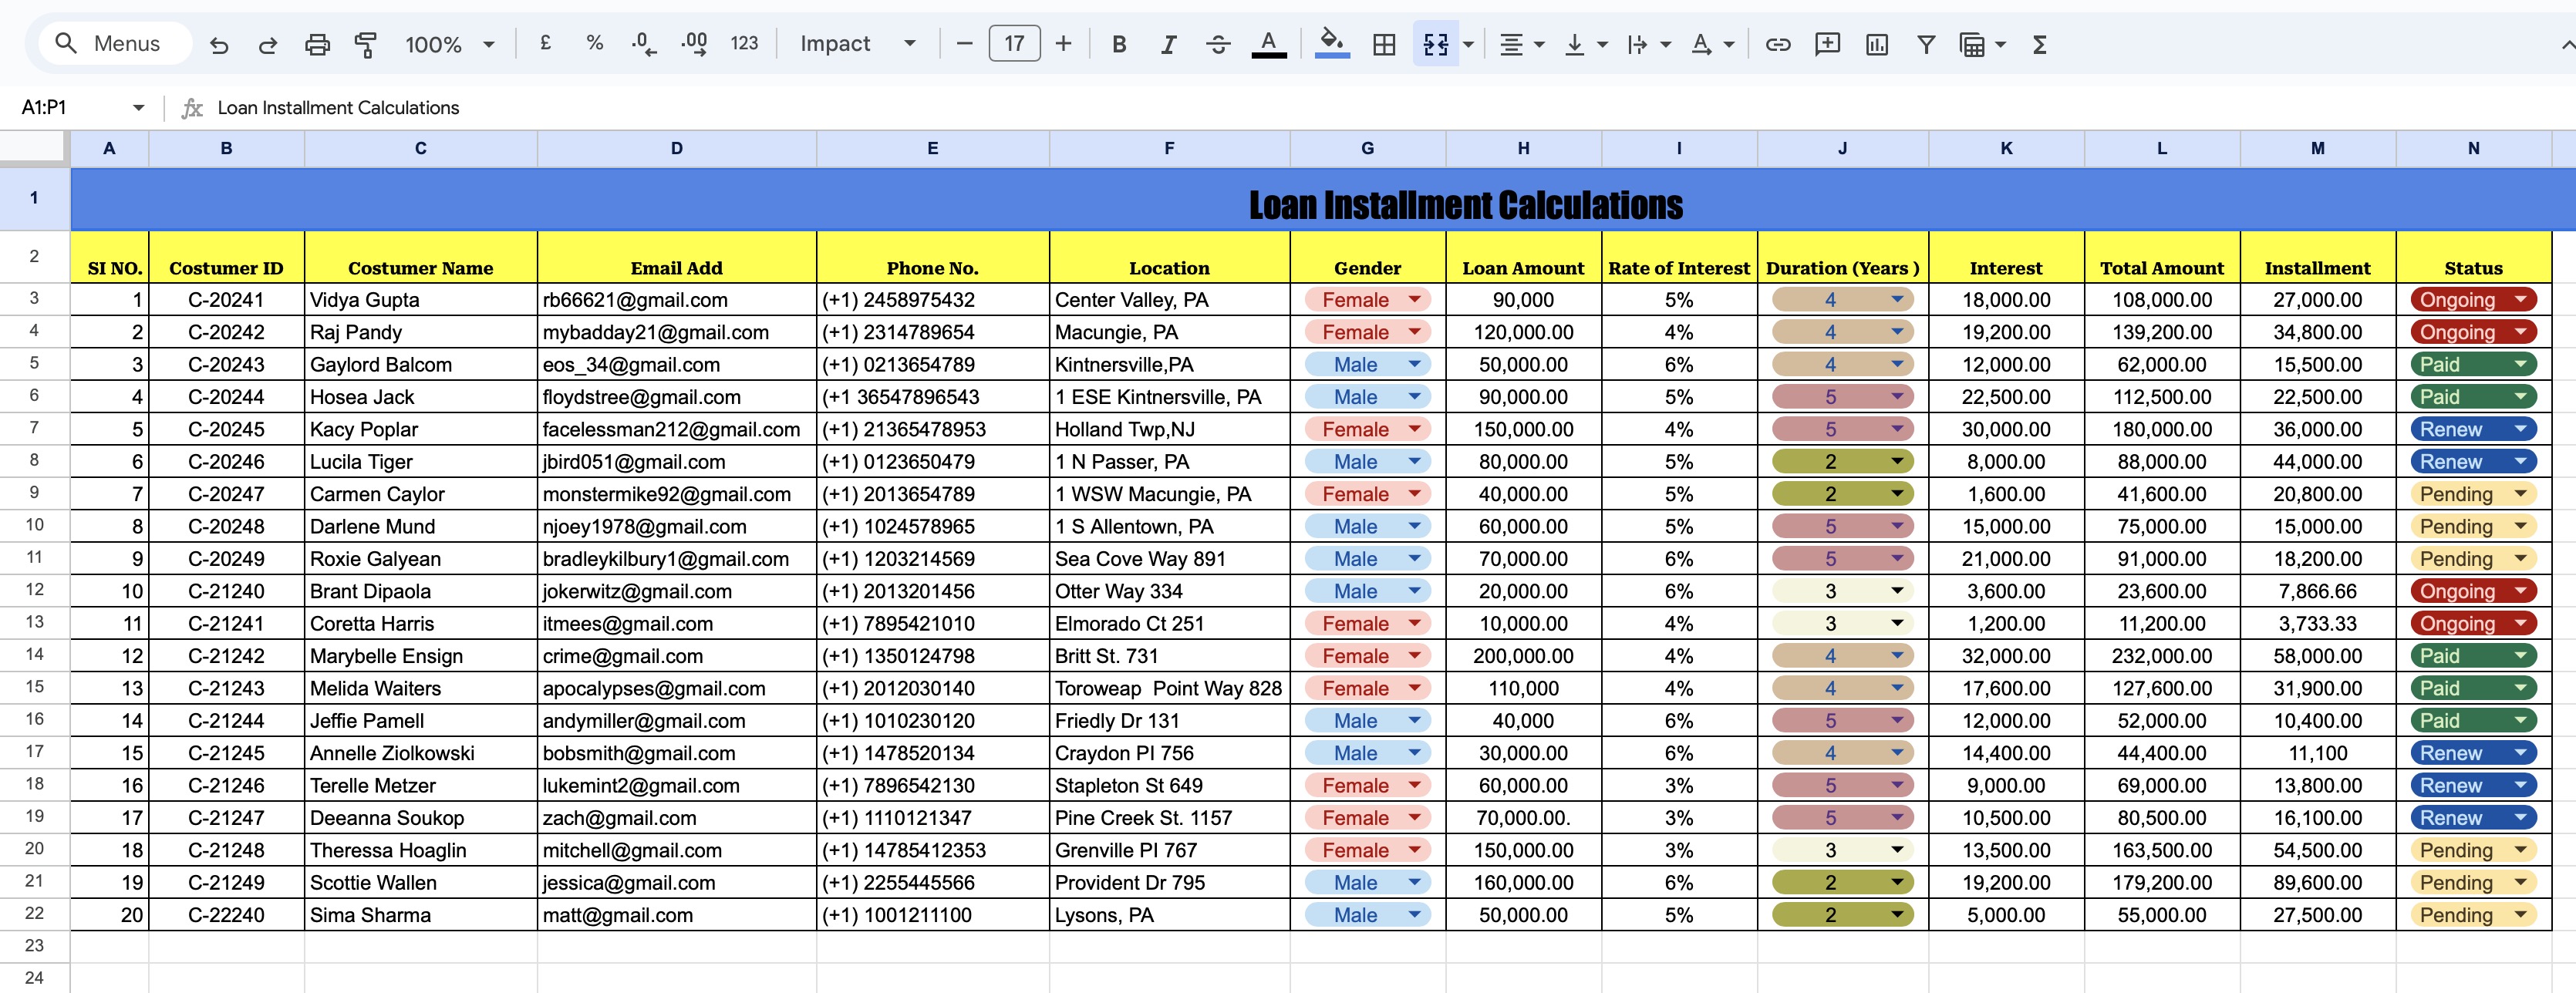Viewport: 2576px width, 993px height.
Task: Click the insert comment icon
Action: (1827, 44)
